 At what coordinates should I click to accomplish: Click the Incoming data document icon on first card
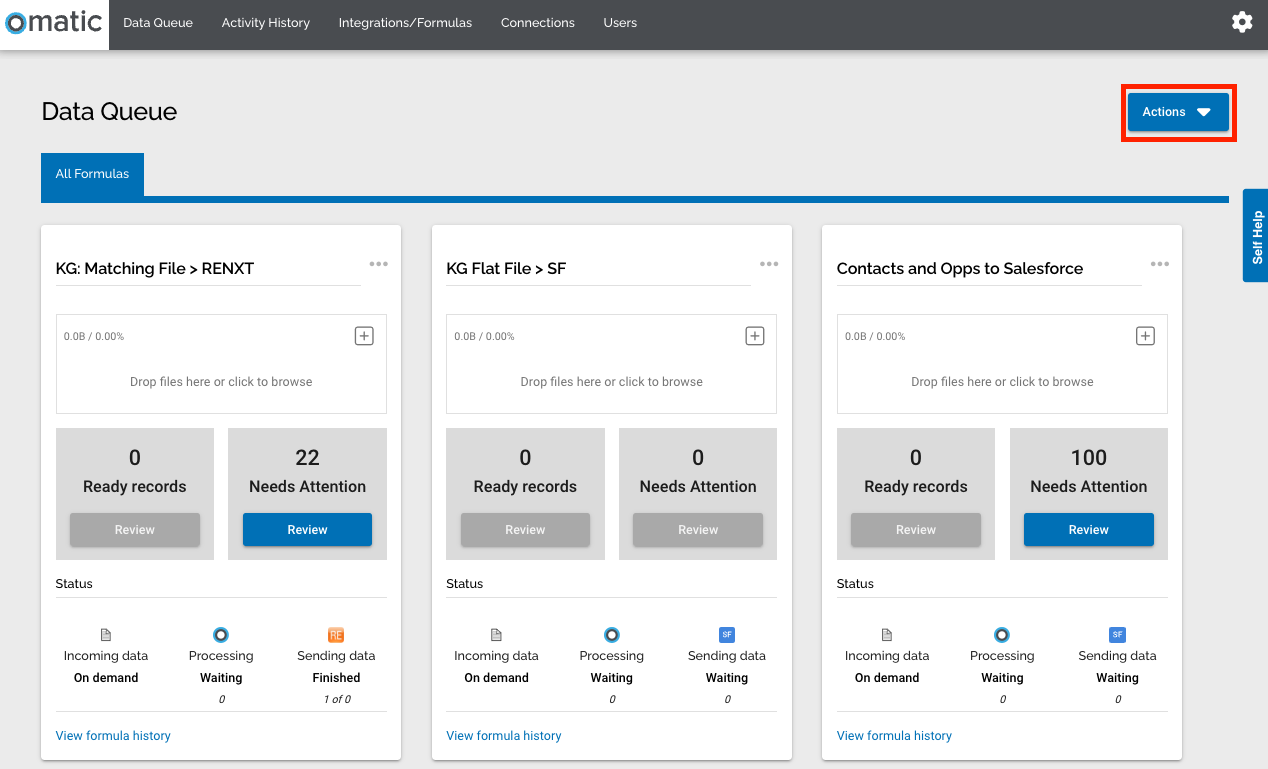coord(106,634)
